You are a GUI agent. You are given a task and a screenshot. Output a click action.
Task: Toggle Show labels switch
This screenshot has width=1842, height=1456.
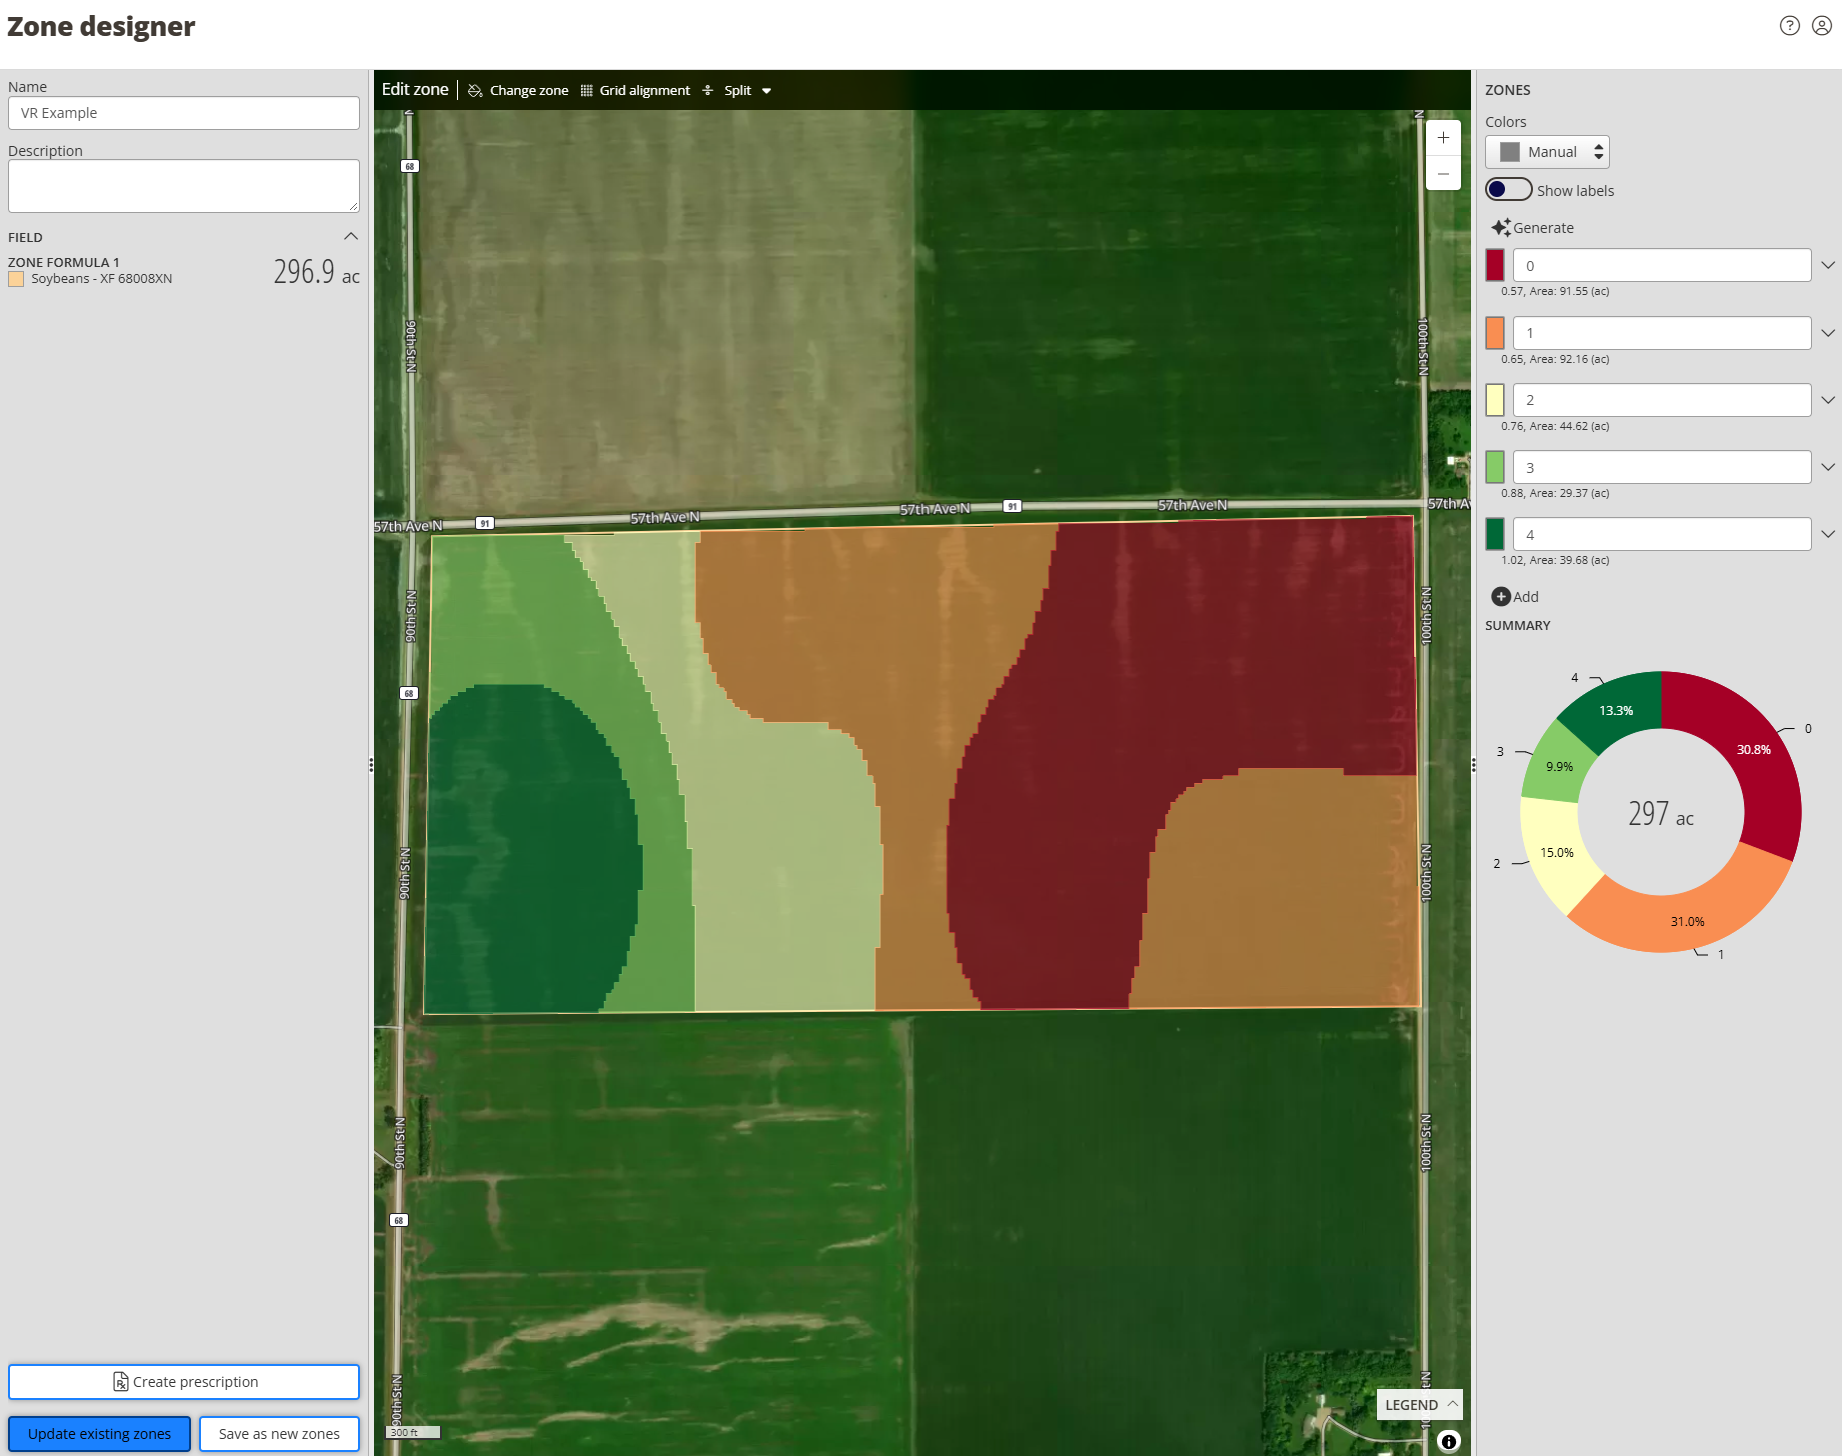[x=1508, y=190]
